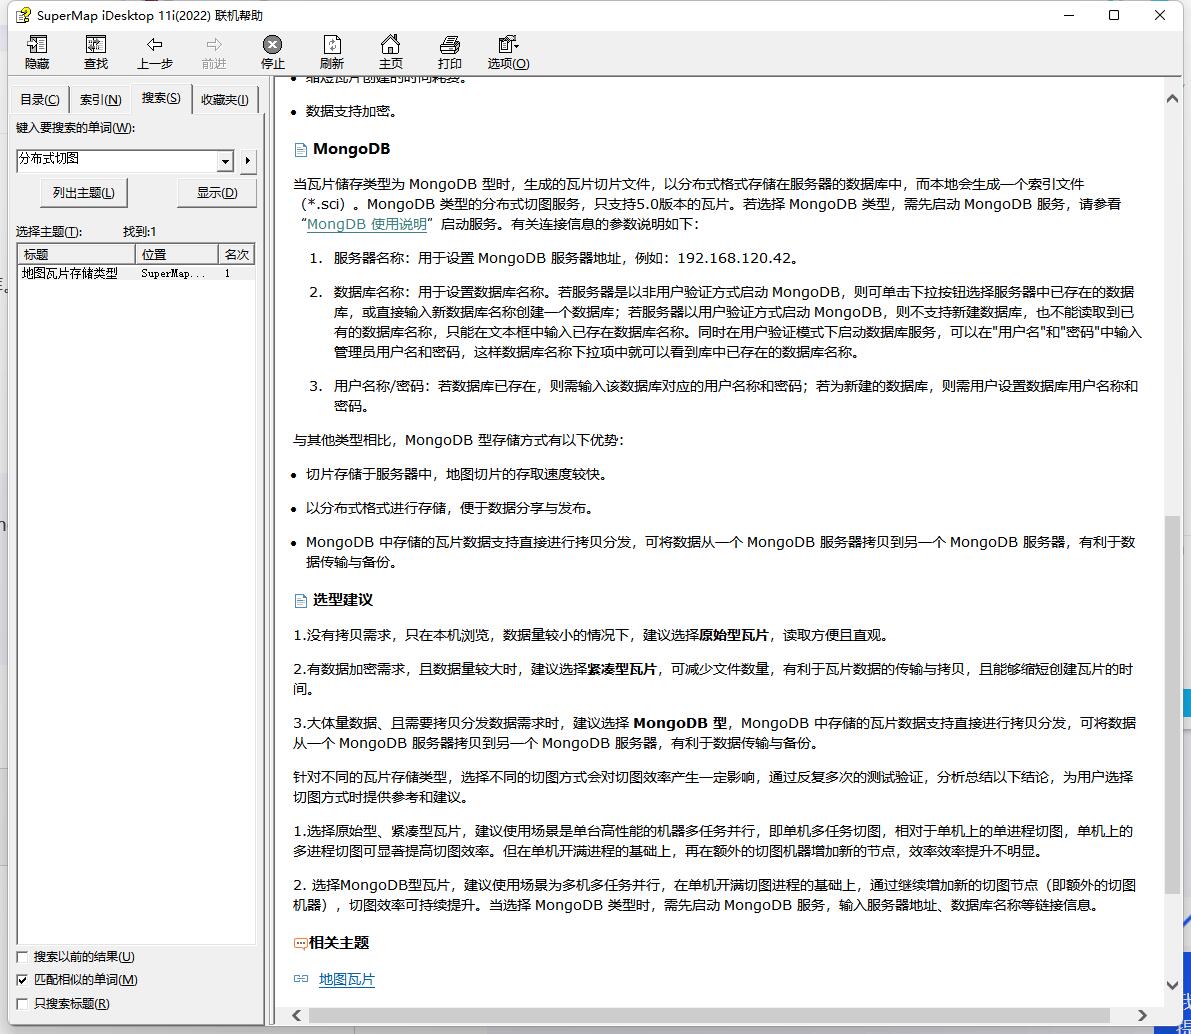Image resolution: width=1191 pixels, height=1034 pixels.
Task: Click the SuperMap... location cell
Action: [x=173, y=274]
